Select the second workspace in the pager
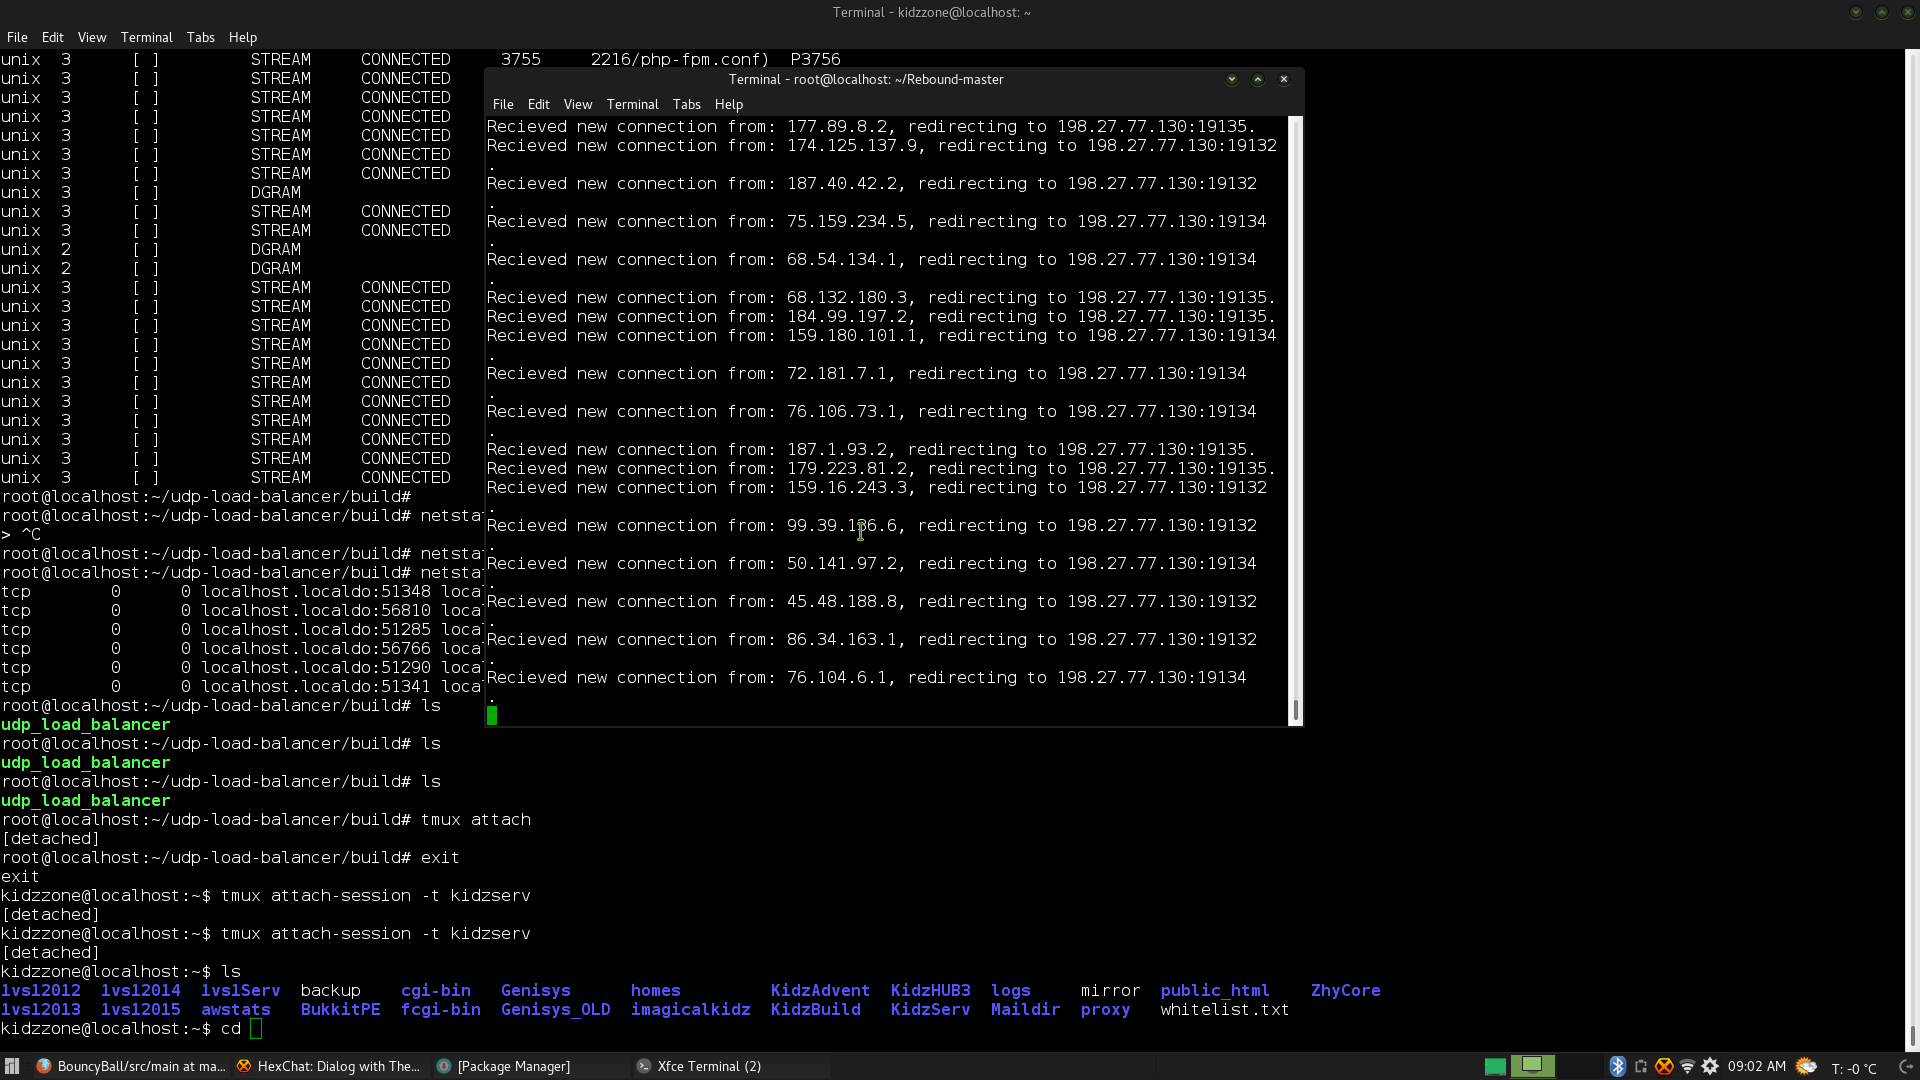The image size is (1920, 1080). (x=1532, y=1066)
